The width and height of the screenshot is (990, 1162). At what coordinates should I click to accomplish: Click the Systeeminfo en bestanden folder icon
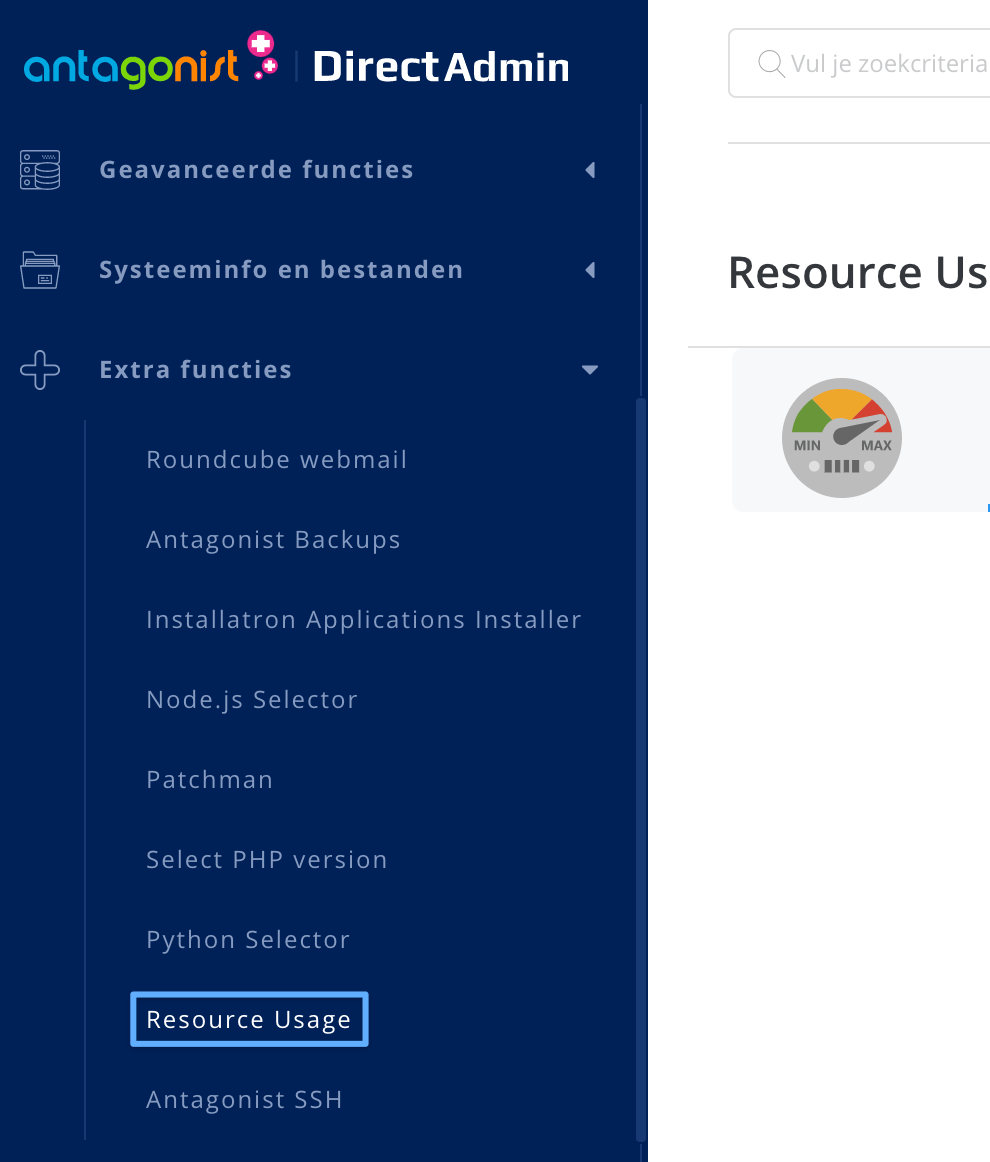pos(40,270)
